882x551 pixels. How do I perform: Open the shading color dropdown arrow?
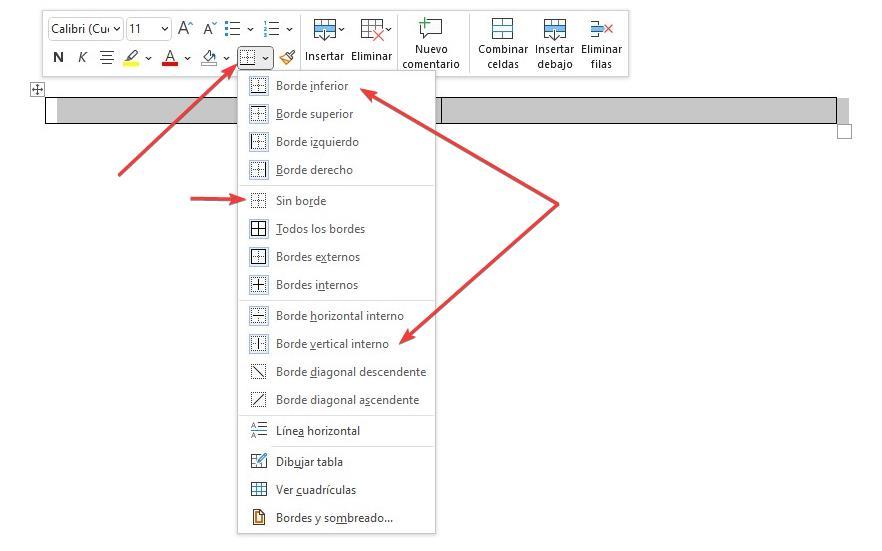point(226,58)
